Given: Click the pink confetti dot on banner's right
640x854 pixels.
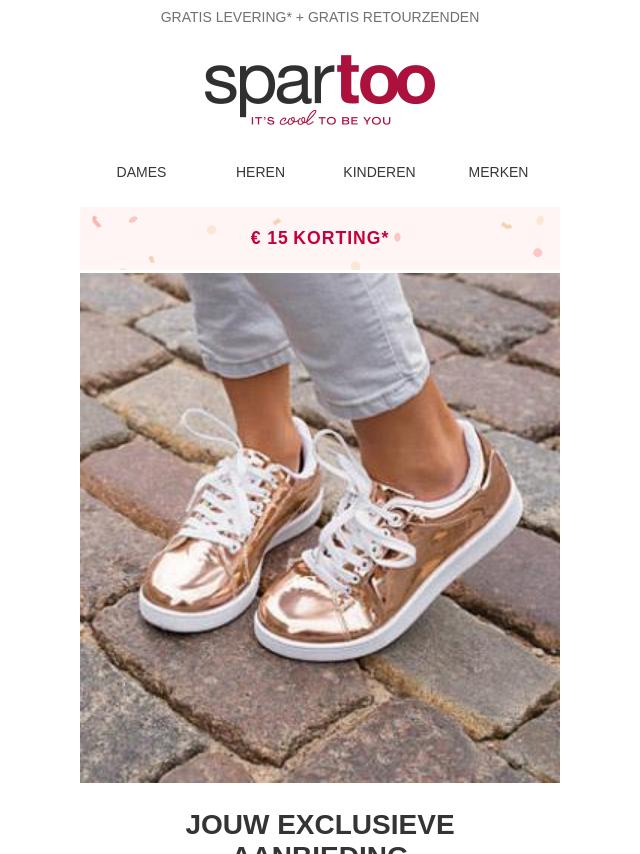Looking at the screenshot, I should coord(538,252).
